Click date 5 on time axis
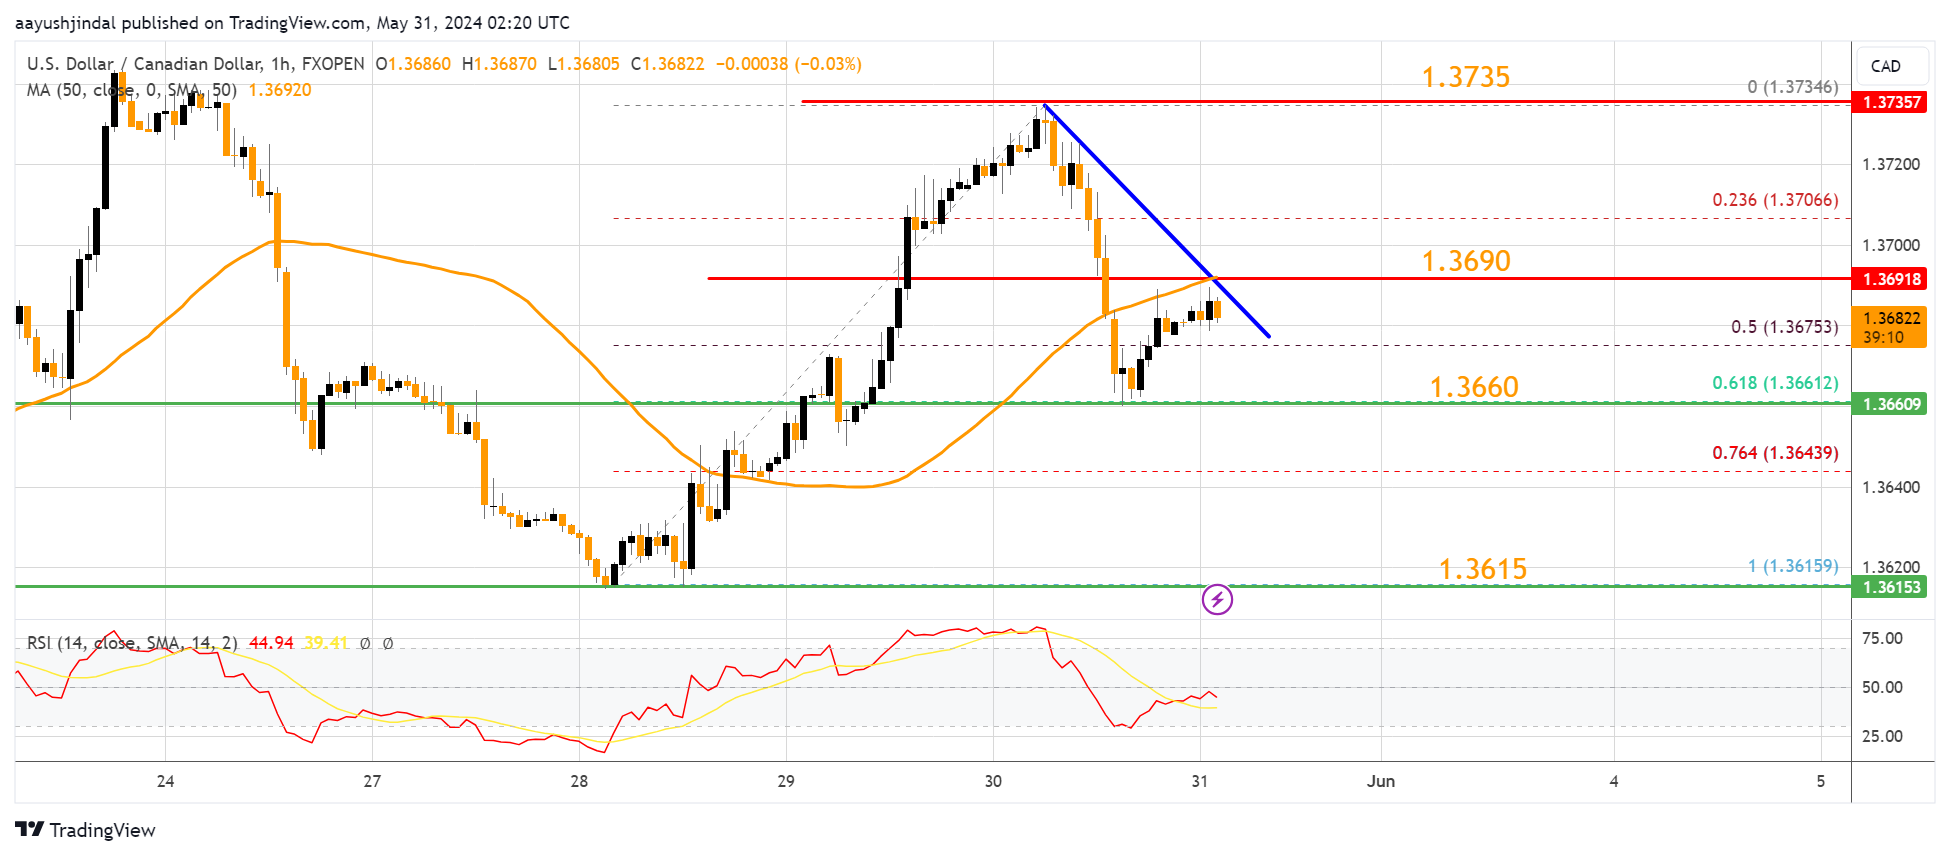1950x856 pixels. (x=1821, y=781)
